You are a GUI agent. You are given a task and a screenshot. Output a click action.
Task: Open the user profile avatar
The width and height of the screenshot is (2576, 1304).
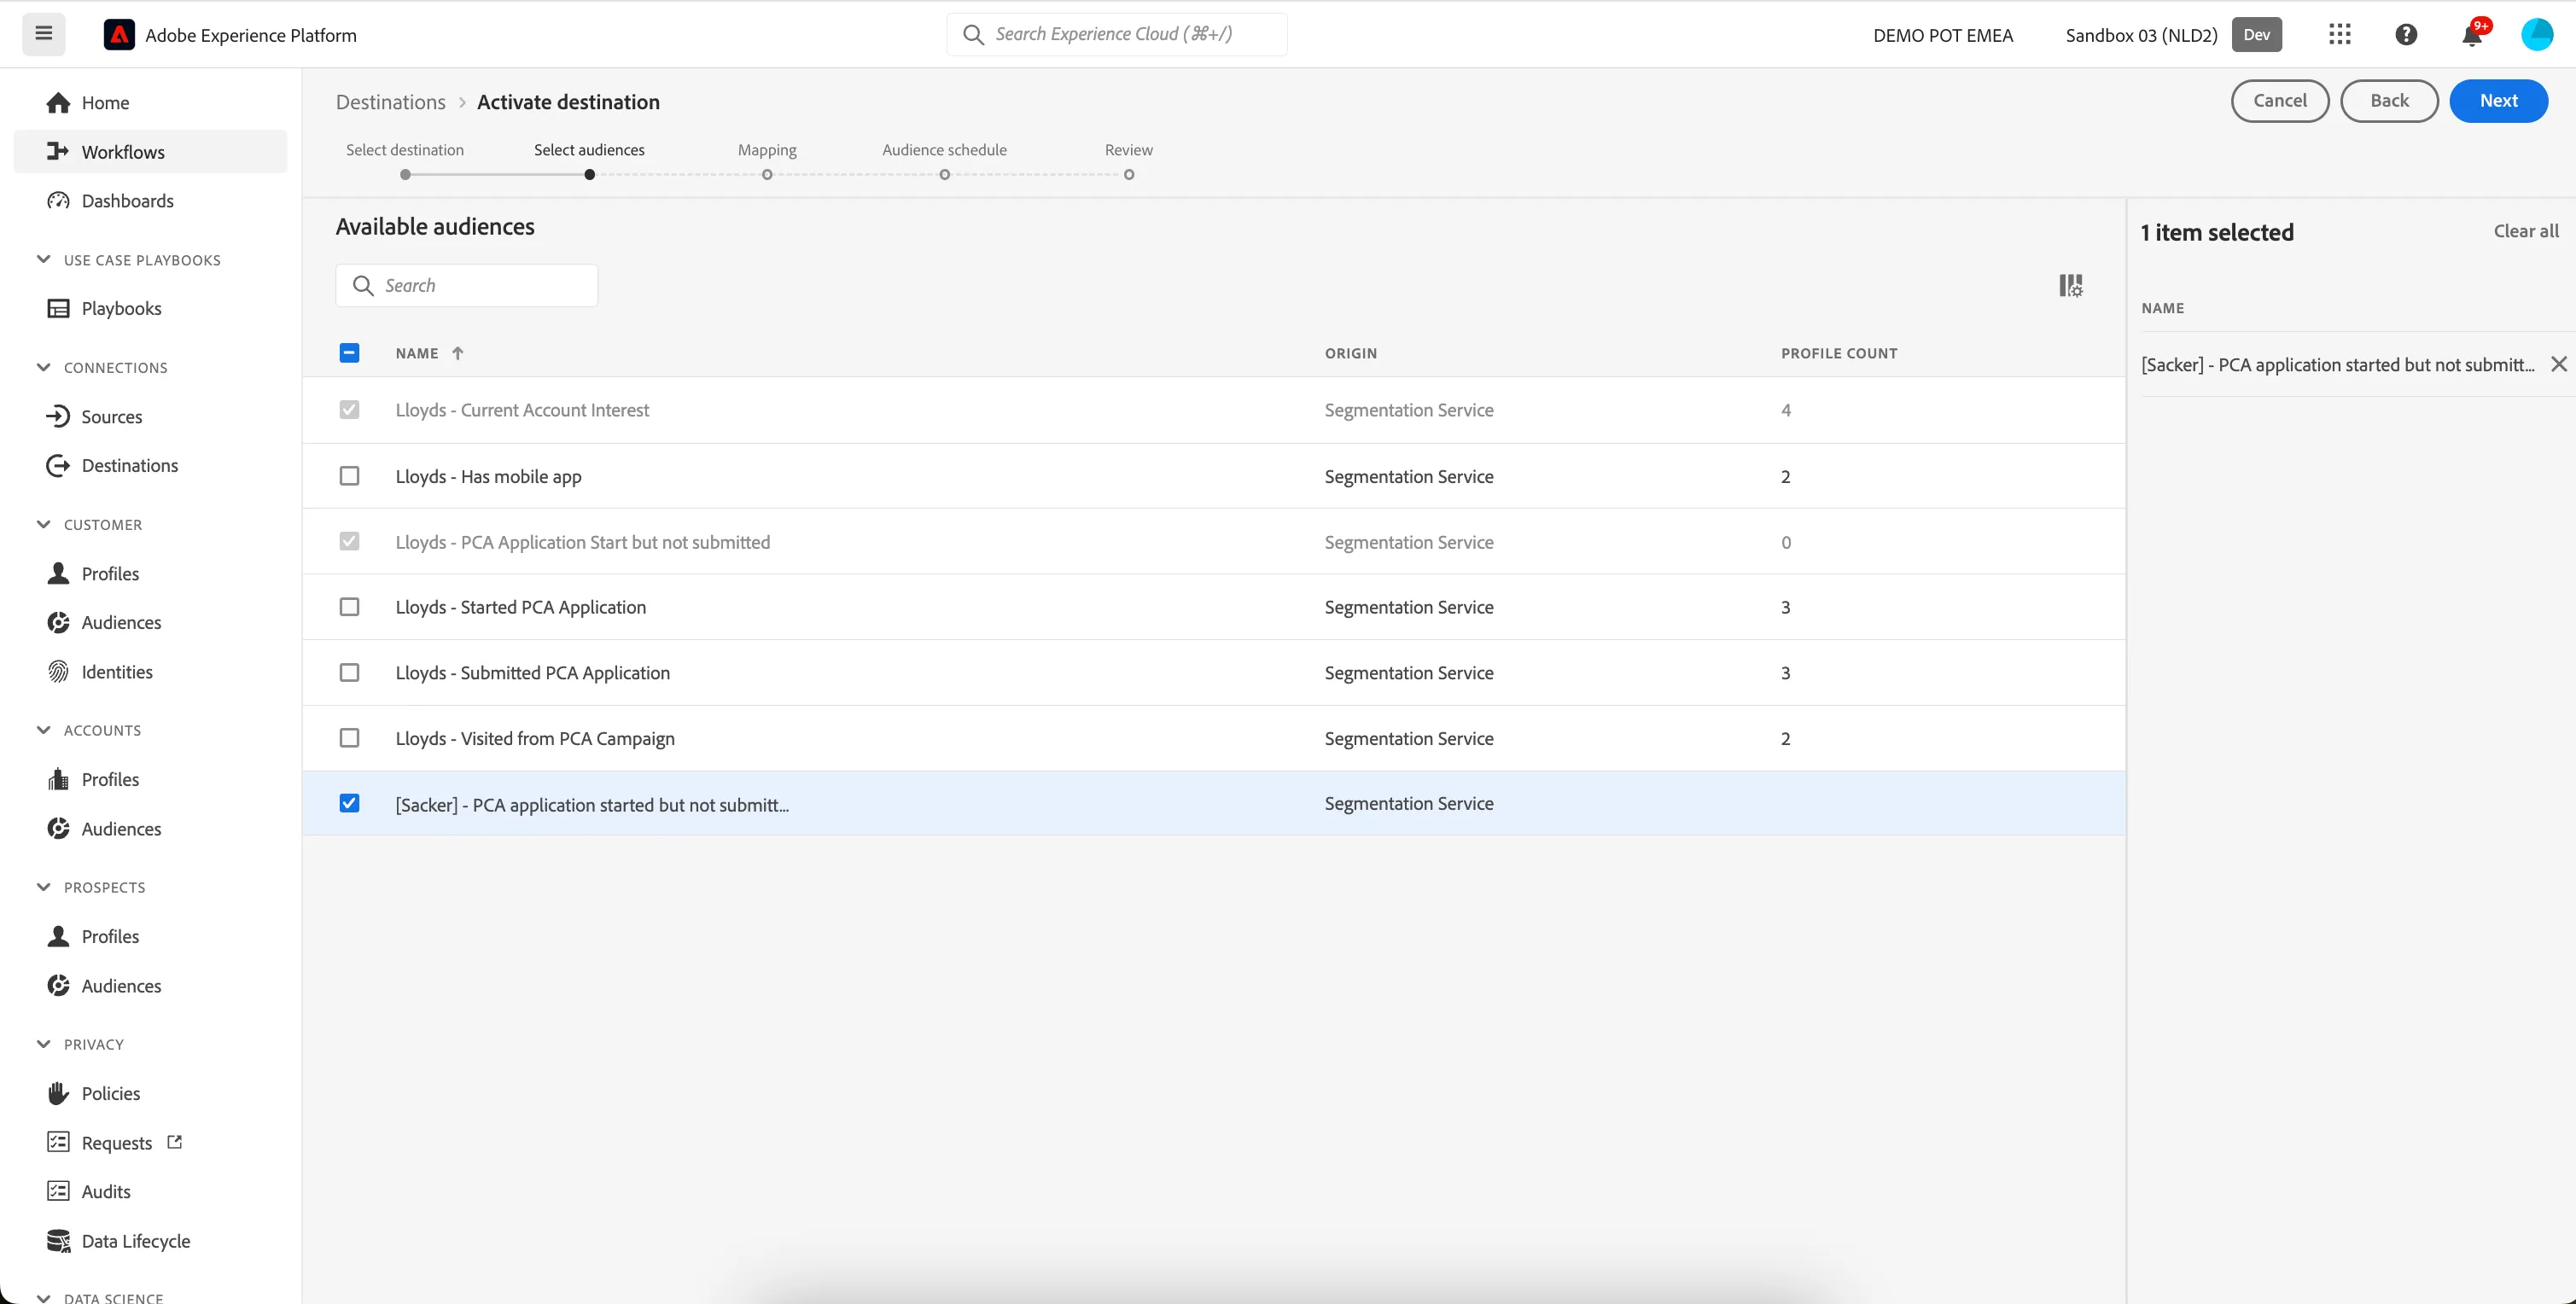(x=2537, y=35)
